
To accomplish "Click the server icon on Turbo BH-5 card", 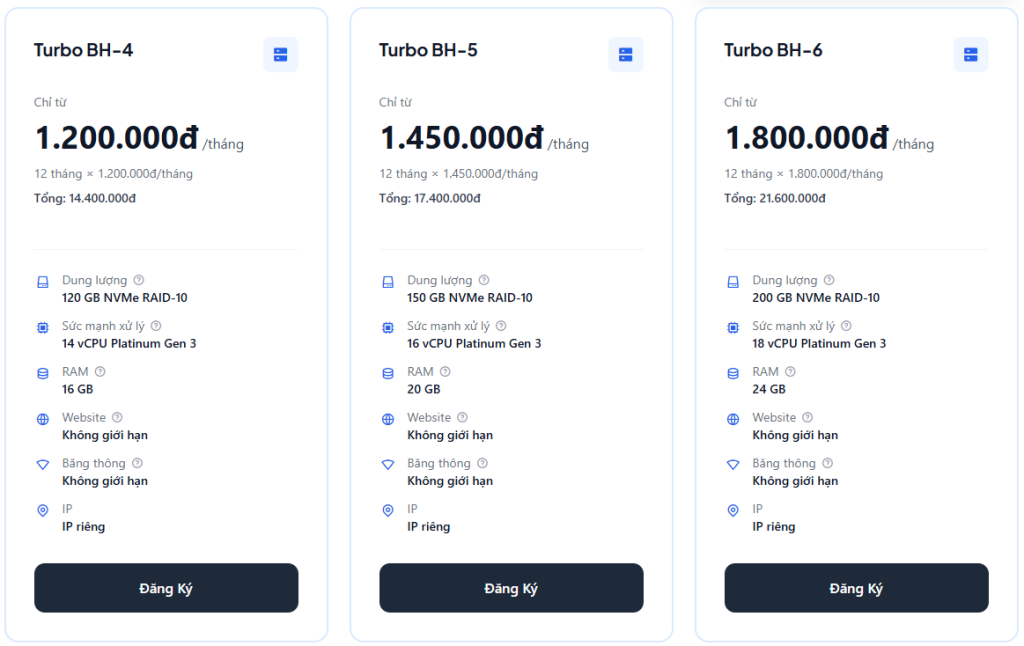I will click(626, 55).
